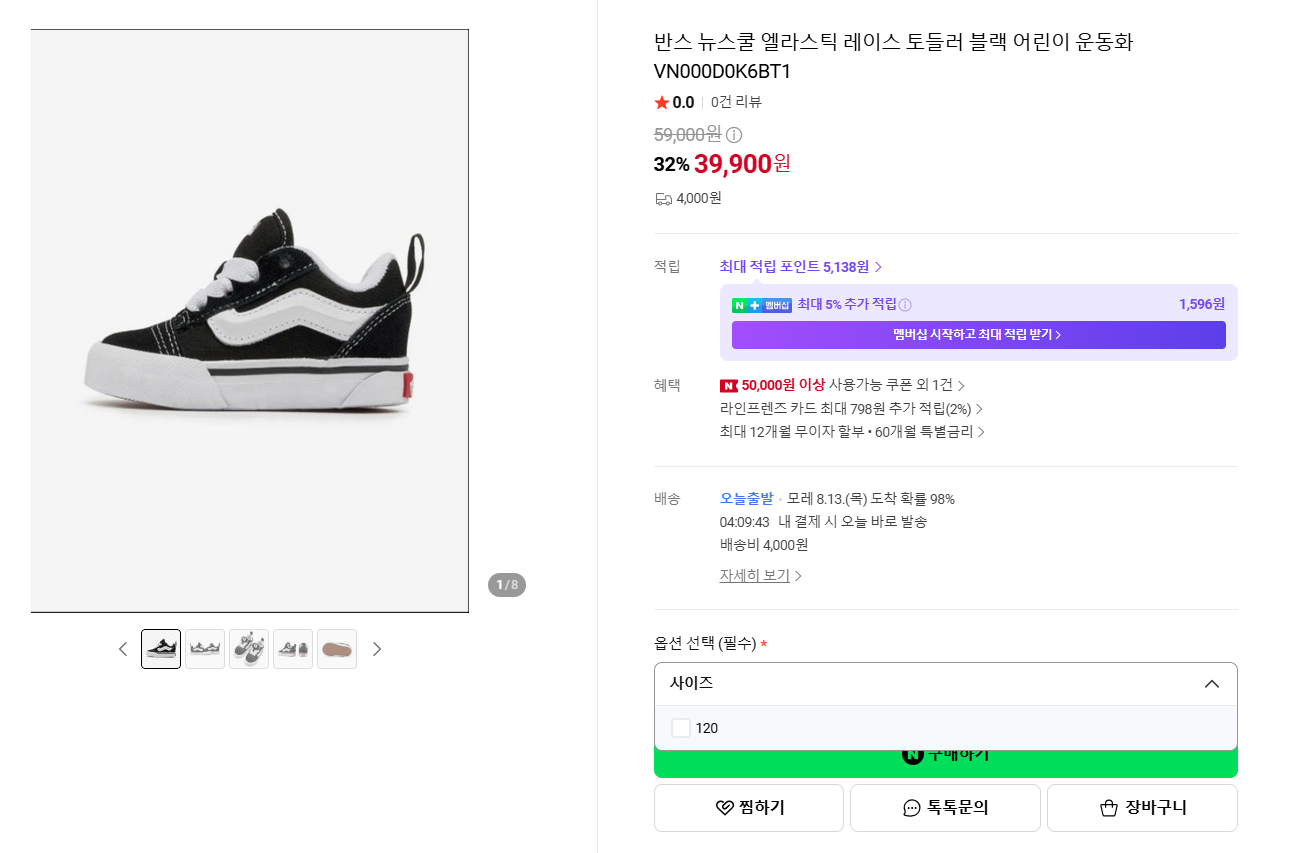This screenshot has height=853, width=1301.
Task: Open 라인프렌즈 카드 추가 적립 details
Action: coord(851,409)
